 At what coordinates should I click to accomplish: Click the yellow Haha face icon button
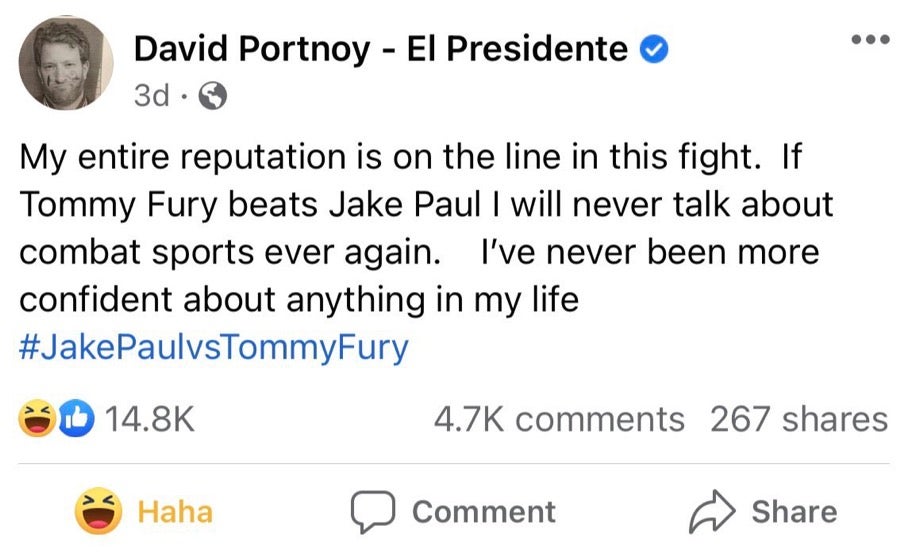click(x=99, y=511)
